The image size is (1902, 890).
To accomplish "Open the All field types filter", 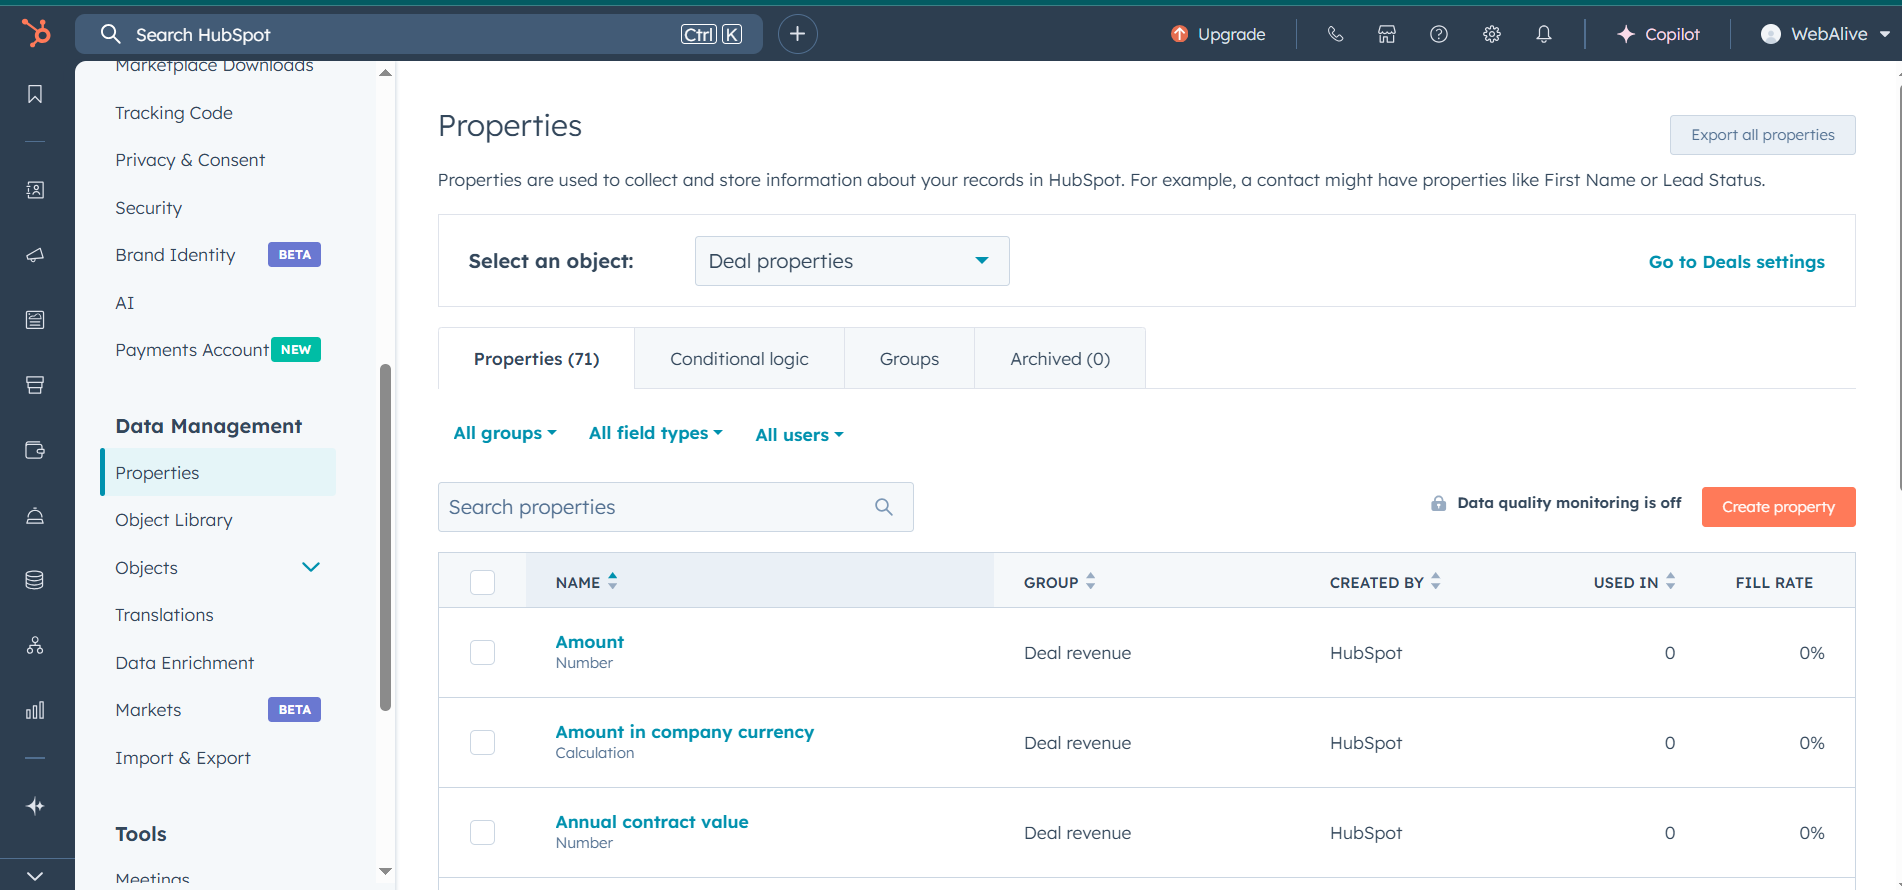I will coord(655,433).
